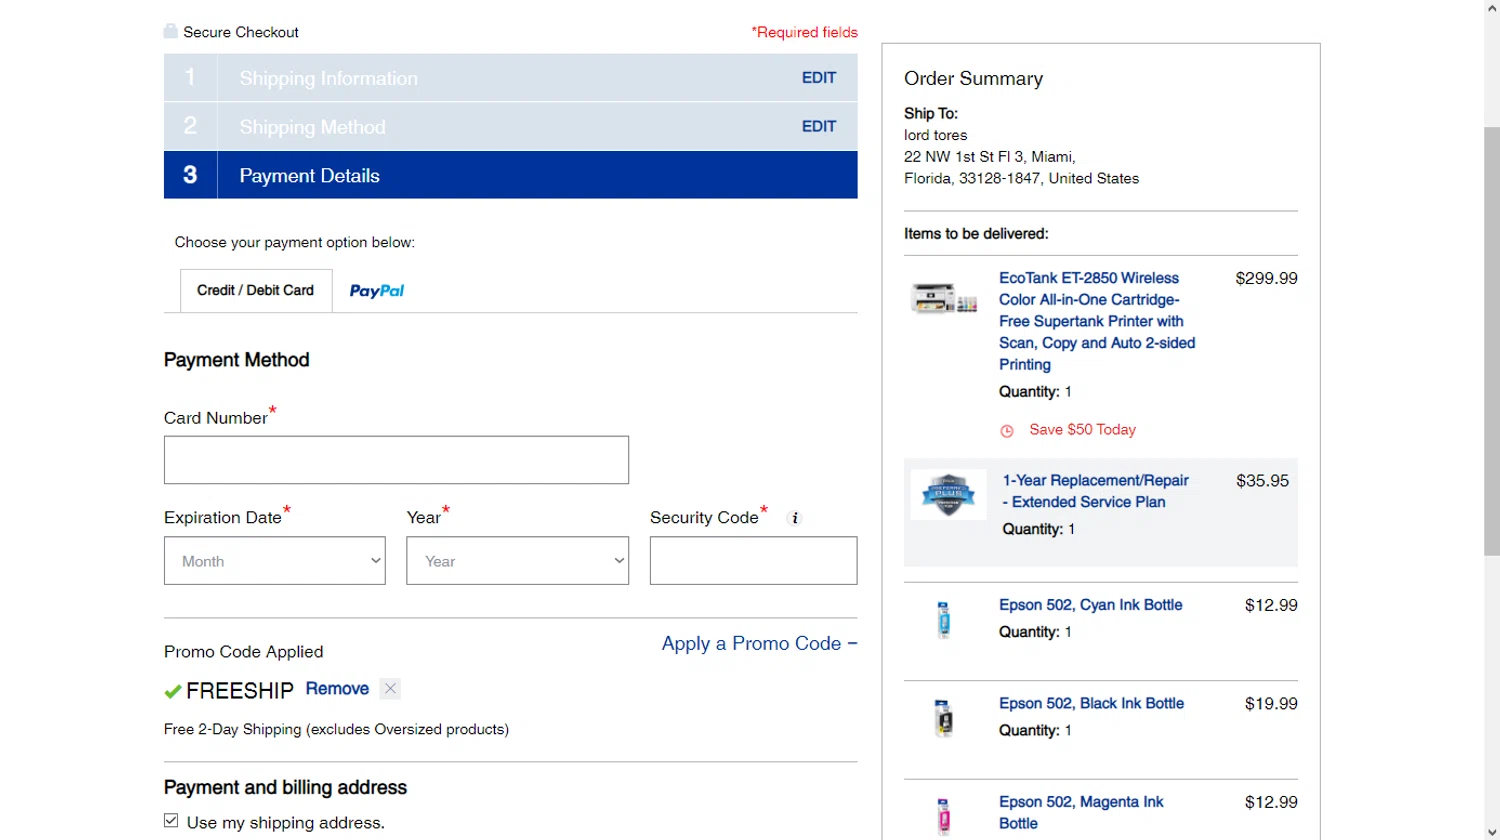Open the expiration Month dropdown
The image size is (1500, 840).
(275, 561)
